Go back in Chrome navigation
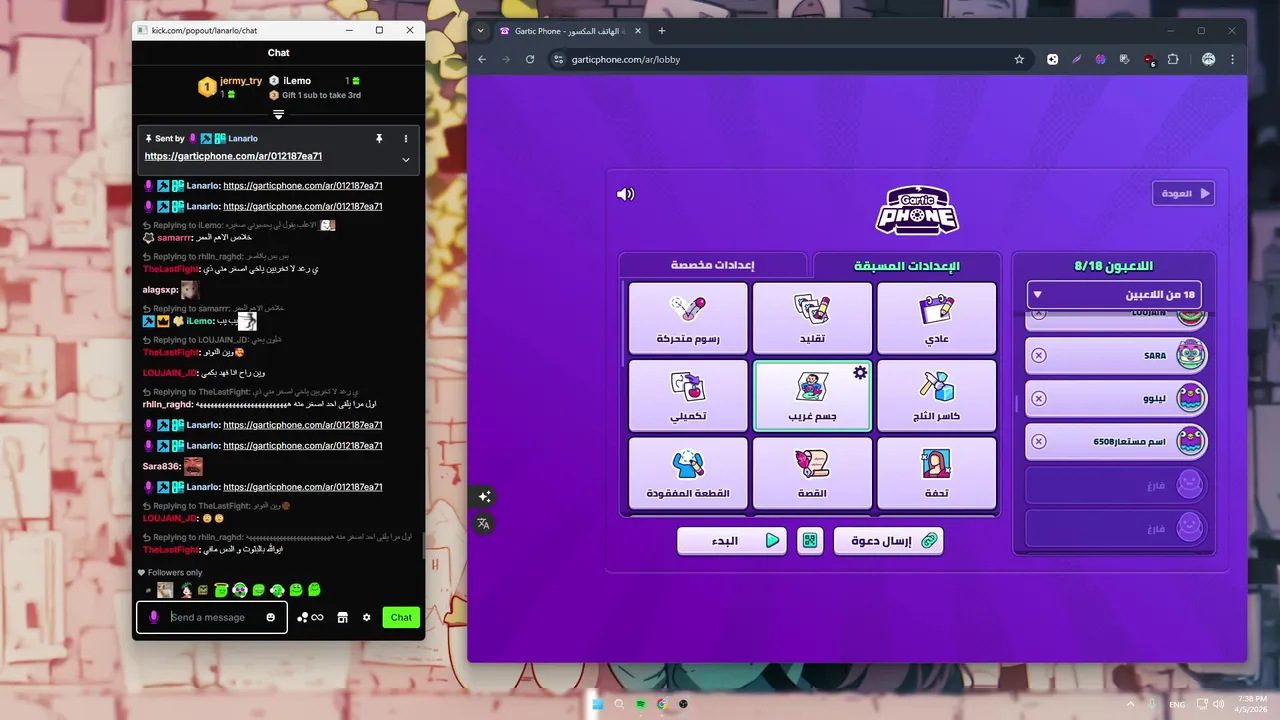Screen dimensions: 1280x720 coord(482,59)
